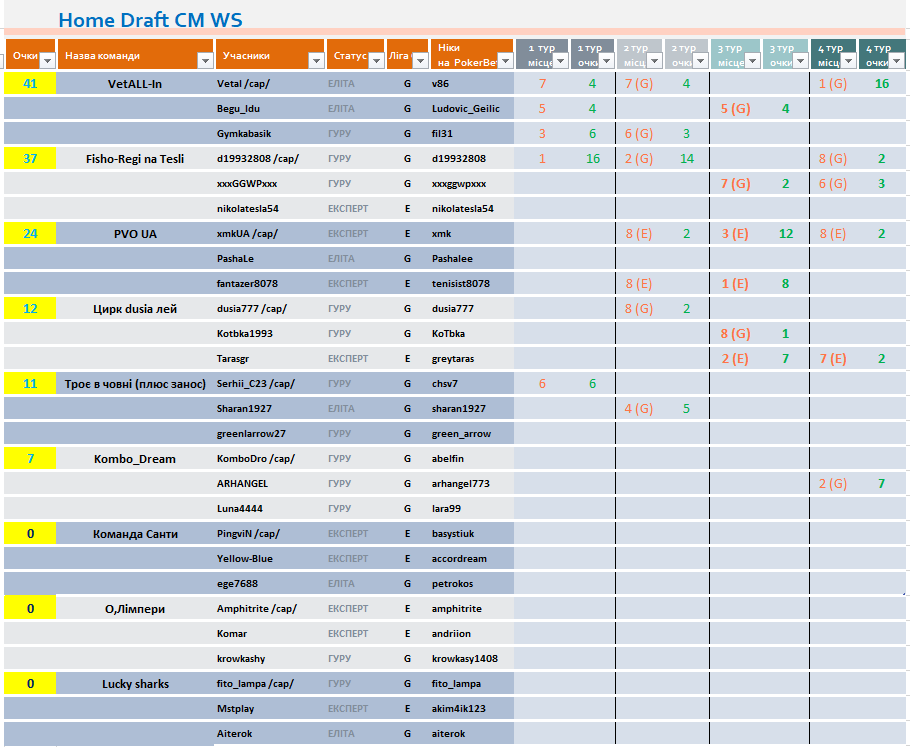Select the nick arhangel773

(461, 483)
